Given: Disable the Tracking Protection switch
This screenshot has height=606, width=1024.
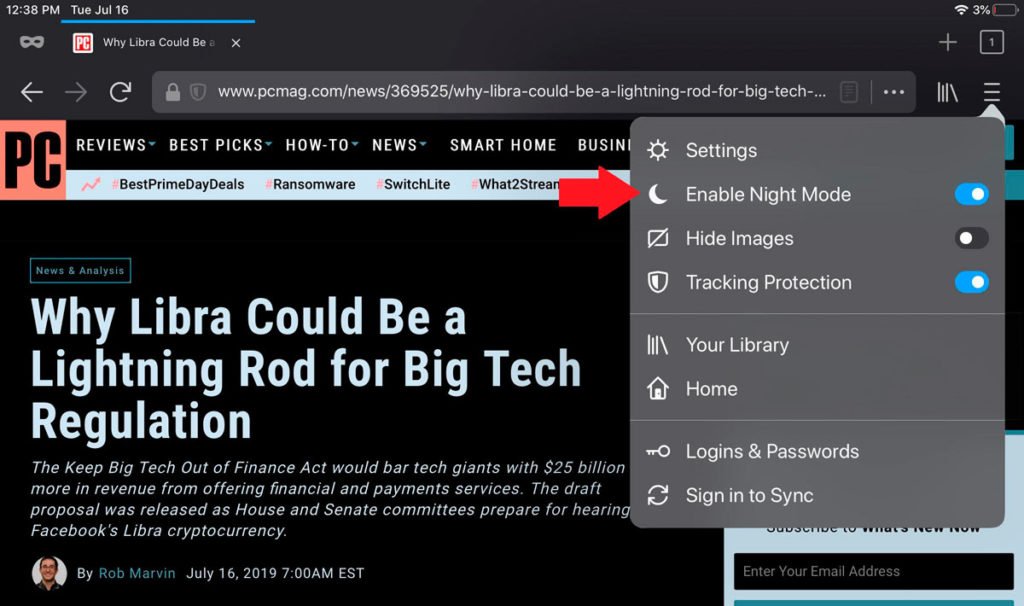Looking at the screenshot, I should click(971, 282).
